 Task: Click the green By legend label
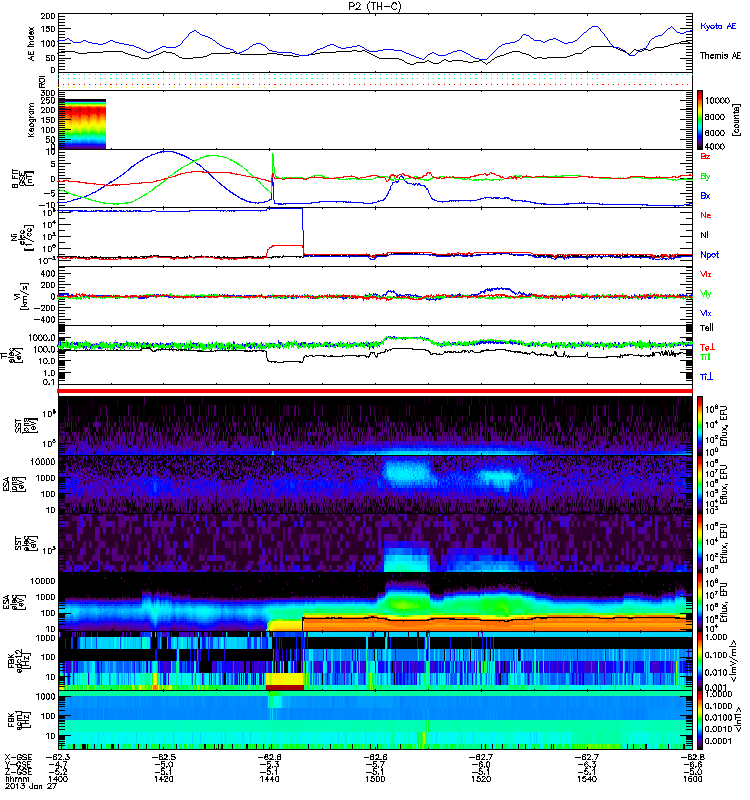pyautogui.click(x=705, y=177)
